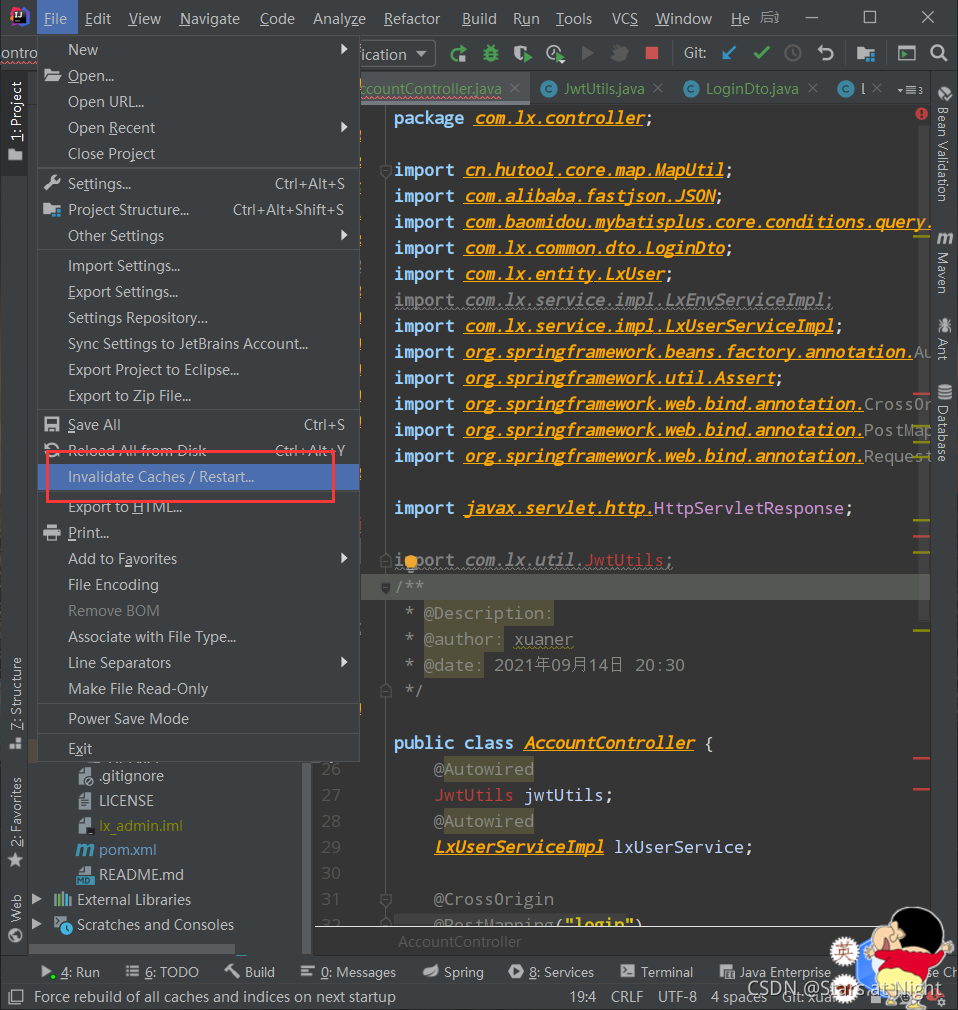
Task: Open Project Structure toolbar icon
Action: click(866, 53)
